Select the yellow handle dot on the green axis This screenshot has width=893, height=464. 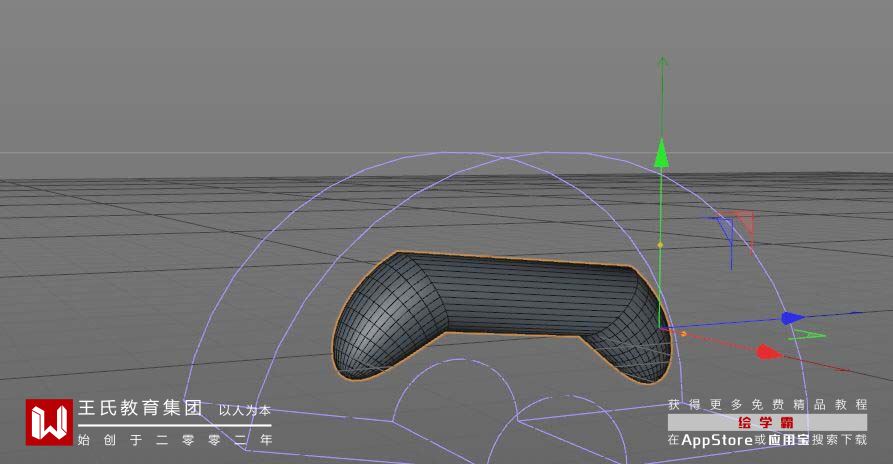(661, 245)
